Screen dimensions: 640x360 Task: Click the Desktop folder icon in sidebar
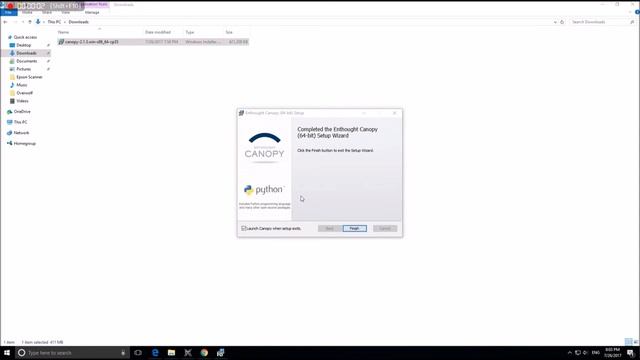click(x=12, y=45)
